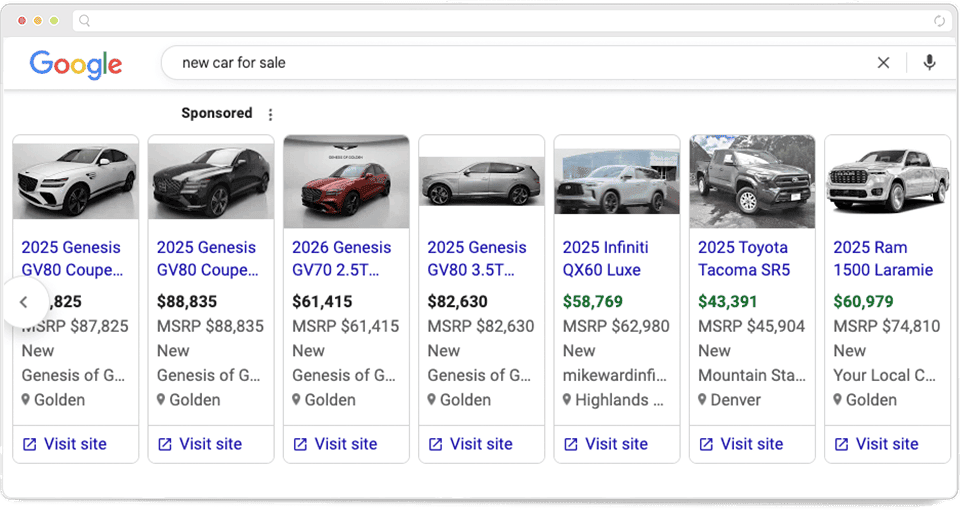Click the $60,979 Ram price
This screenshot has height=510, width=960.
pyautogui.click(x=863, y=302)
